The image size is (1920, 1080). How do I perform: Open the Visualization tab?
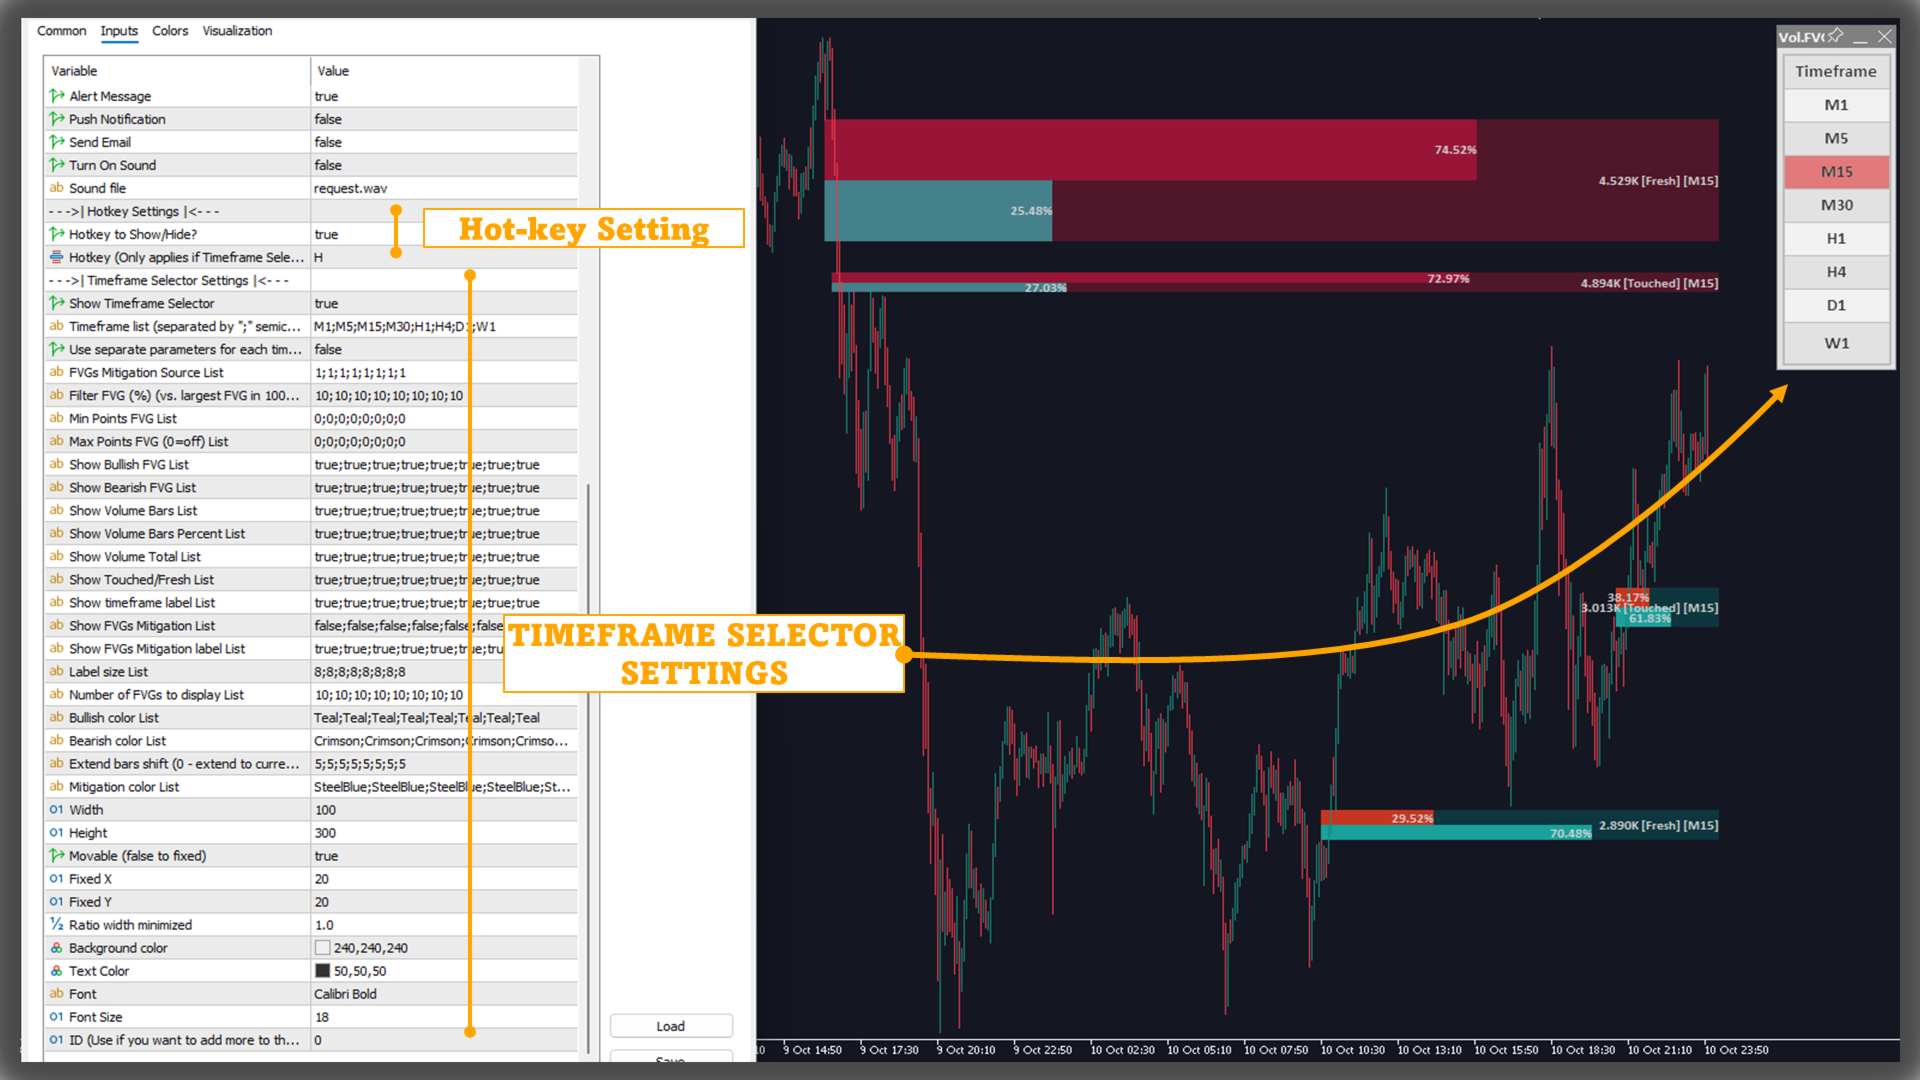pyautogui.click(x=237, y=31)
